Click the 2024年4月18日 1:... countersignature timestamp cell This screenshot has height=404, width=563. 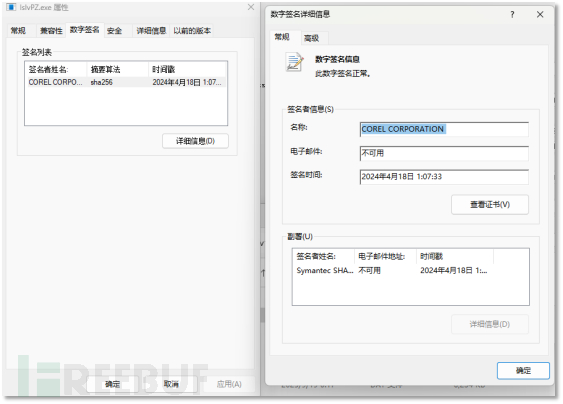coord(454,270)
